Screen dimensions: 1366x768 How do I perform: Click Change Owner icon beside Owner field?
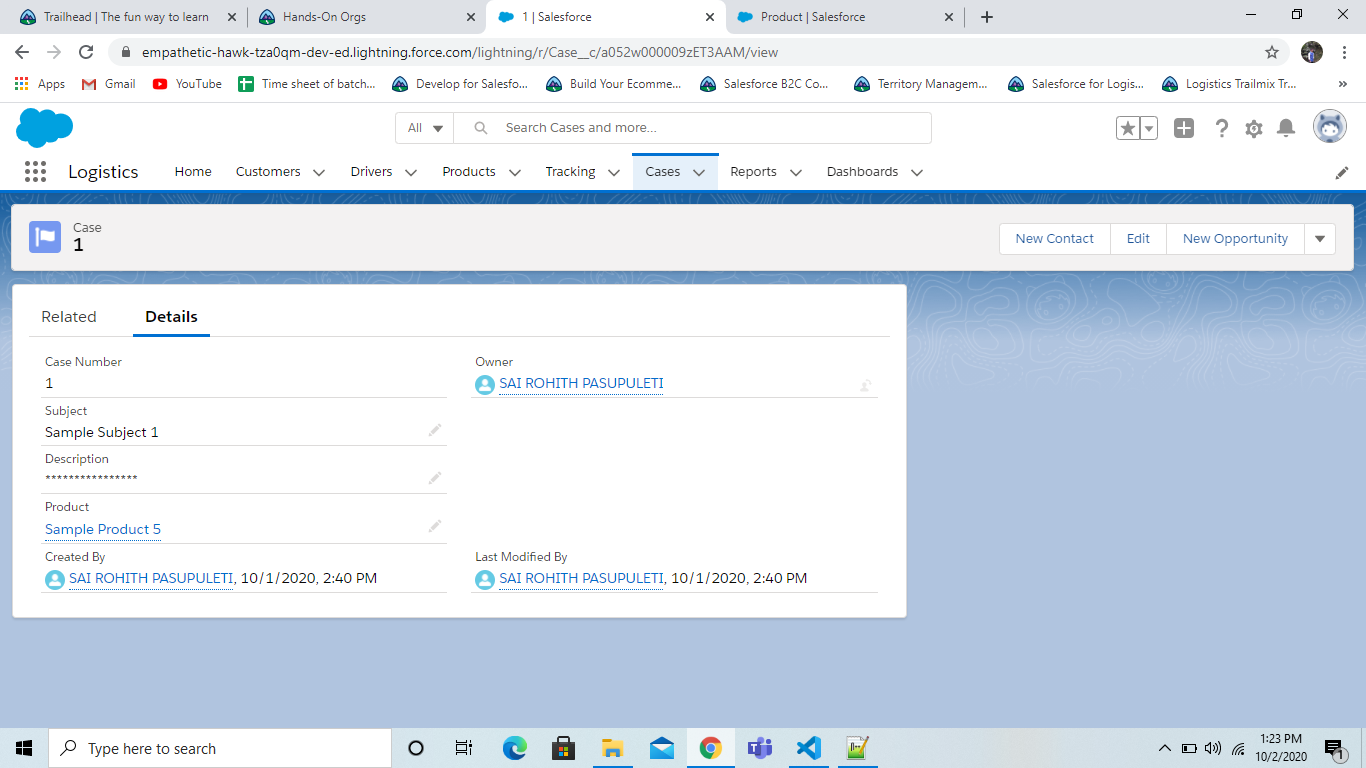[866, 385]
